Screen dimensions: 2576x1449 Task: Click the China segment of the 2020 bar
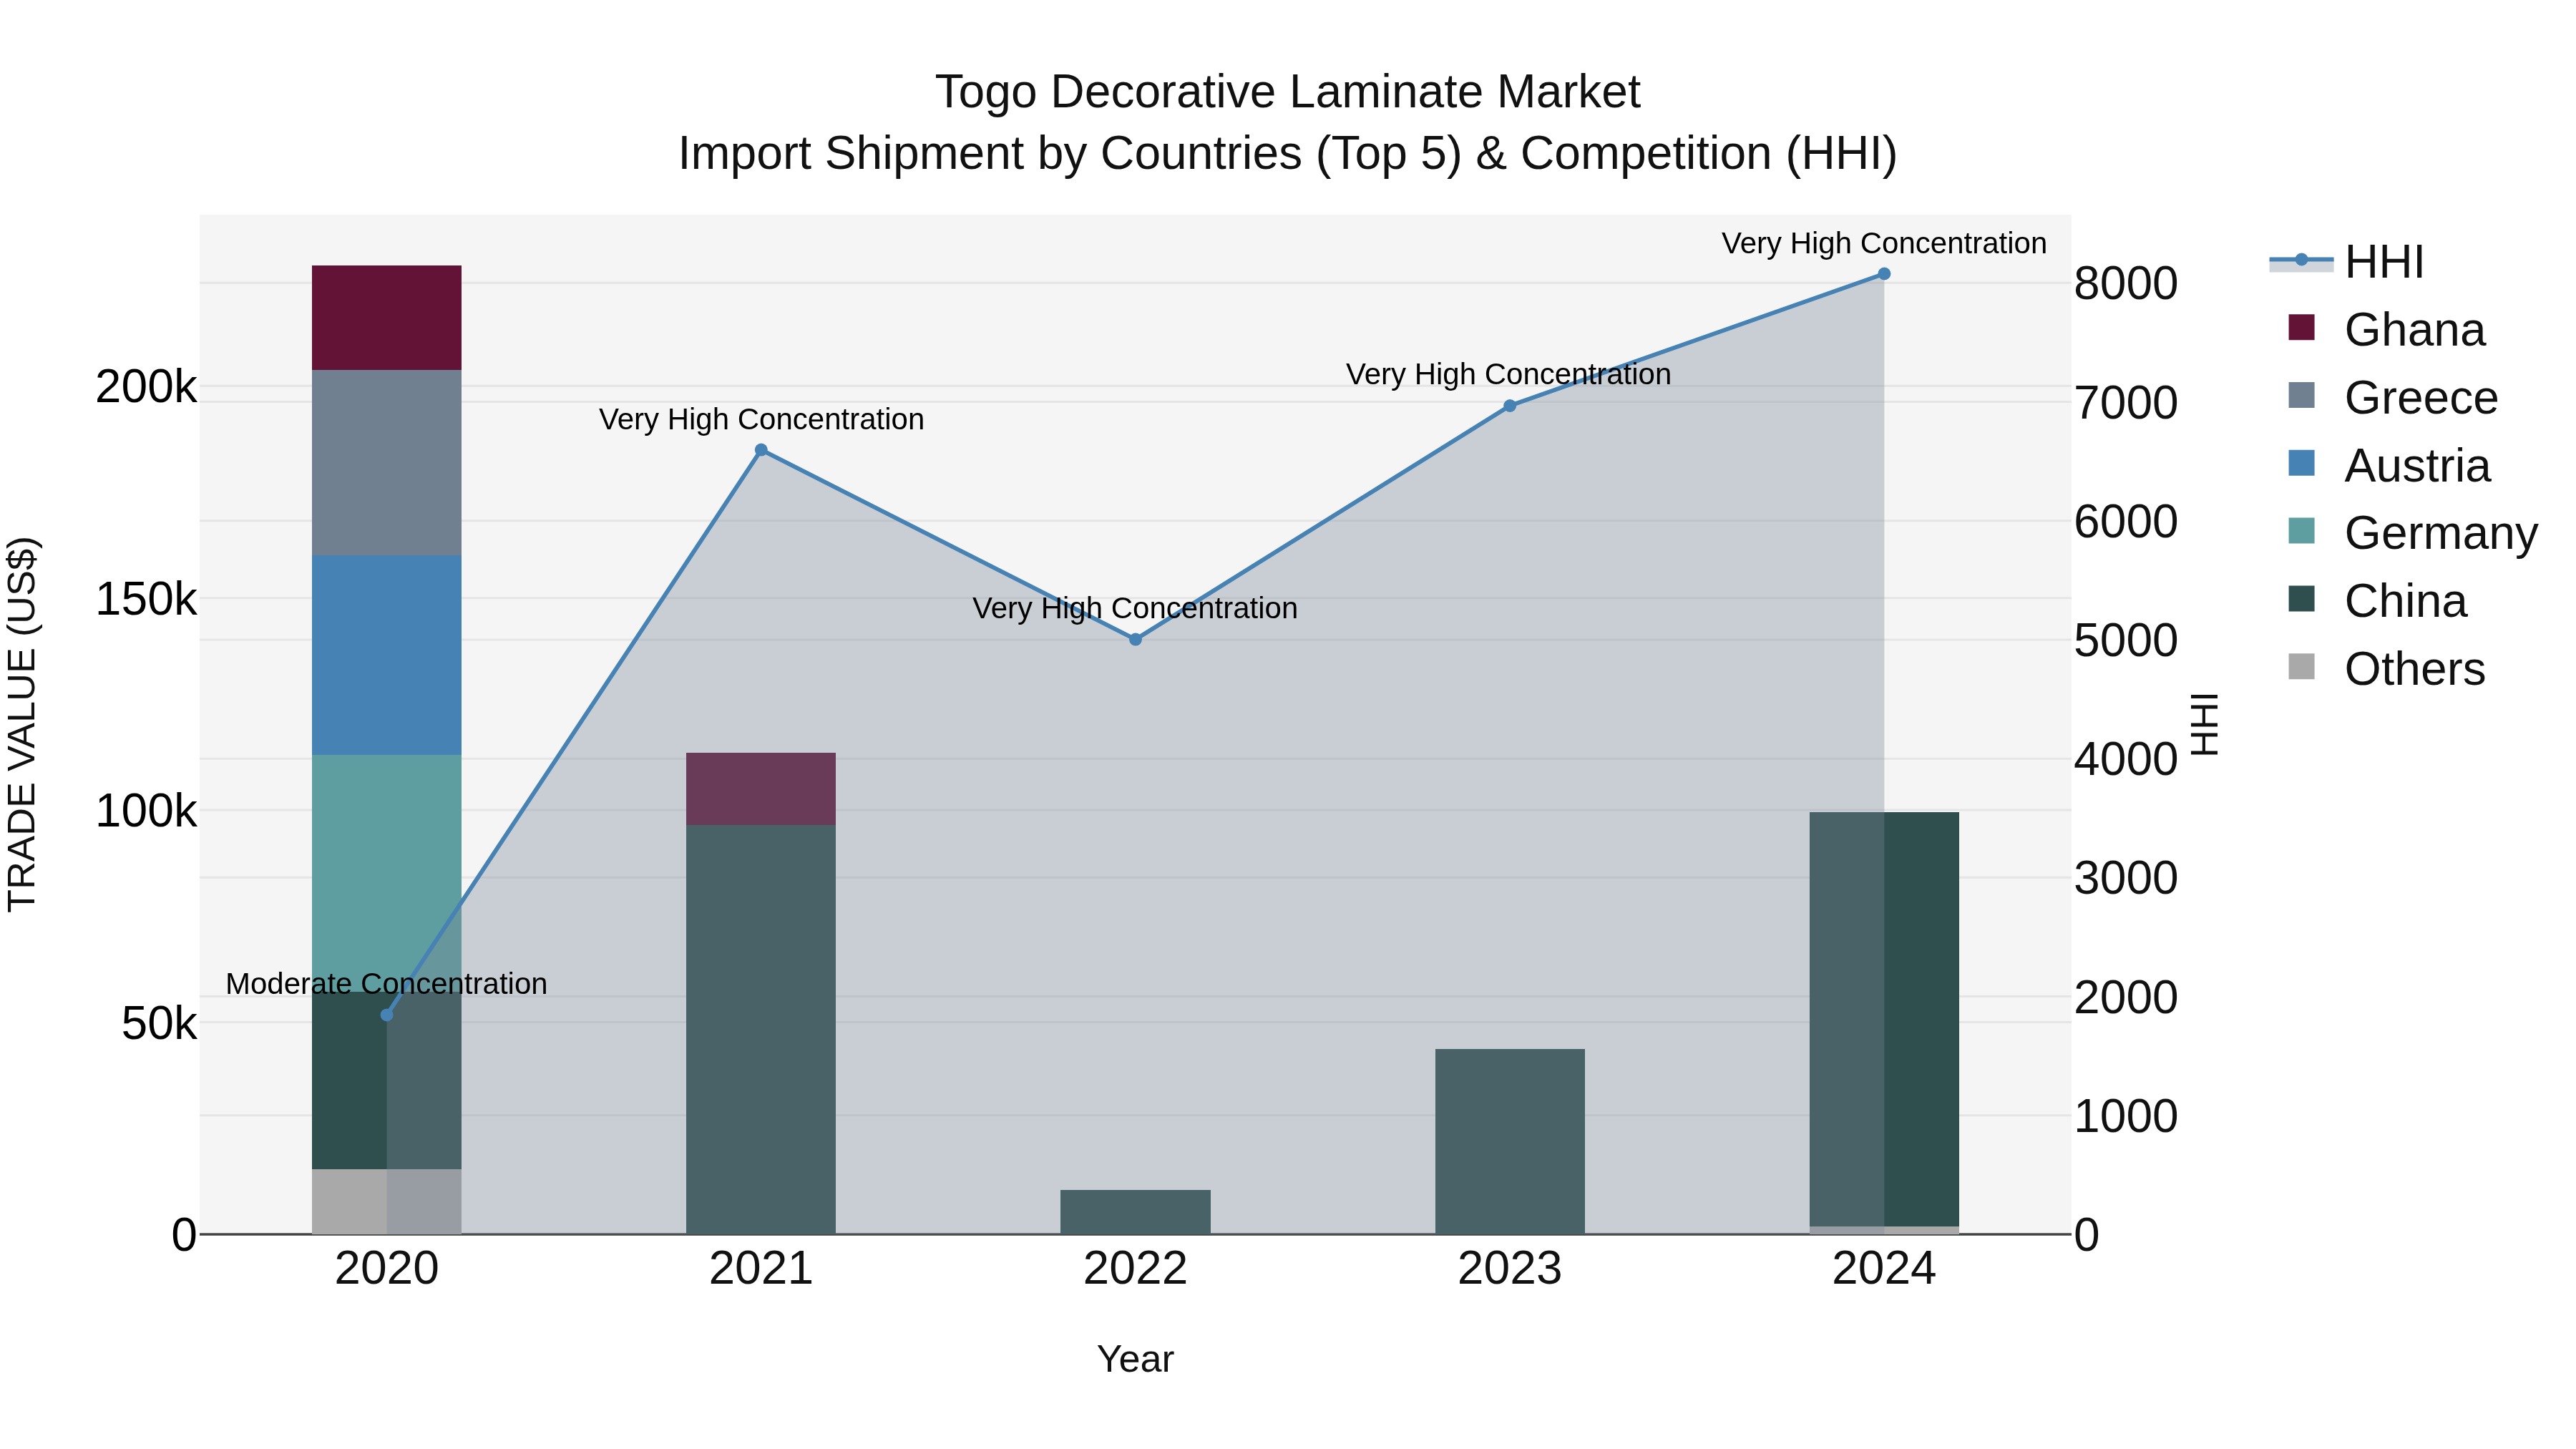[x=387, y=1080]
